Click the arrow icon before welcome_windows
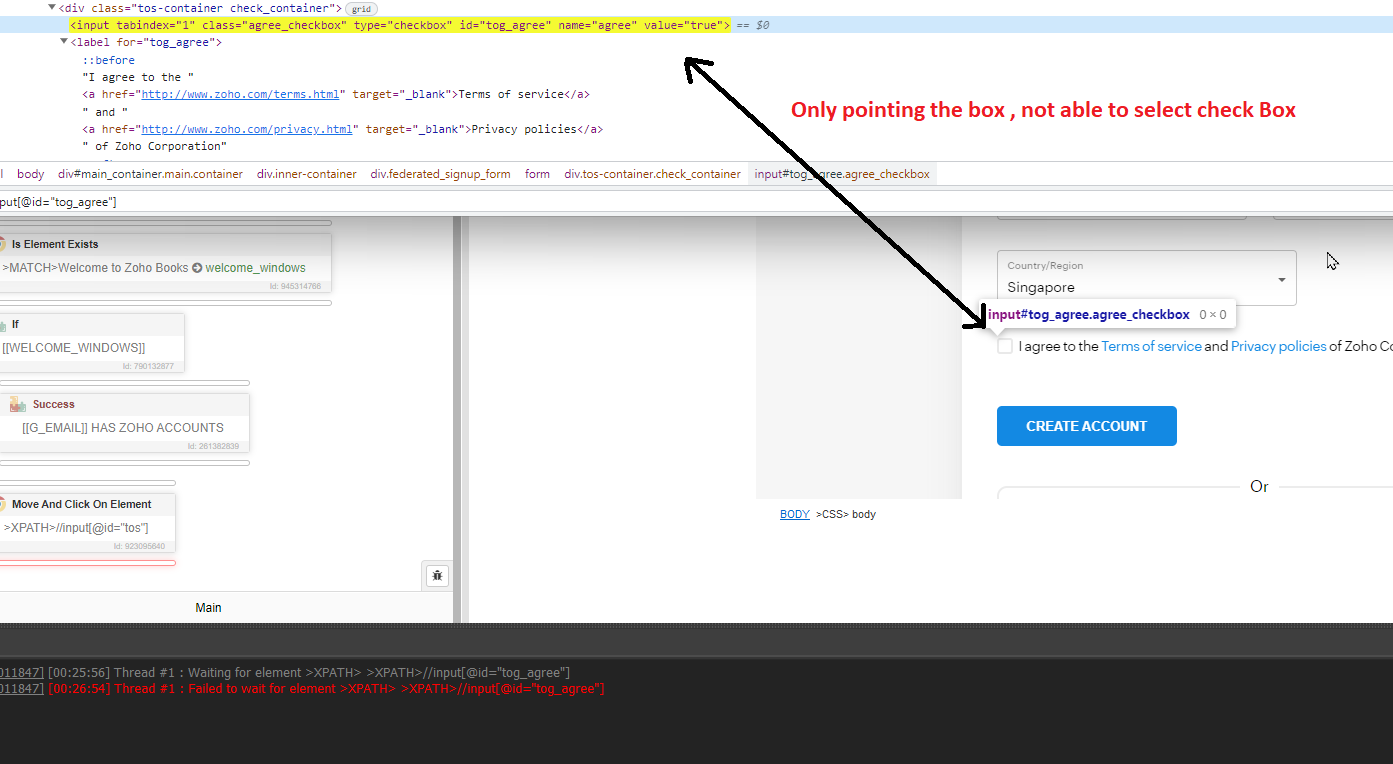This screenshot has height=764, width=1393. coord(198,267)
